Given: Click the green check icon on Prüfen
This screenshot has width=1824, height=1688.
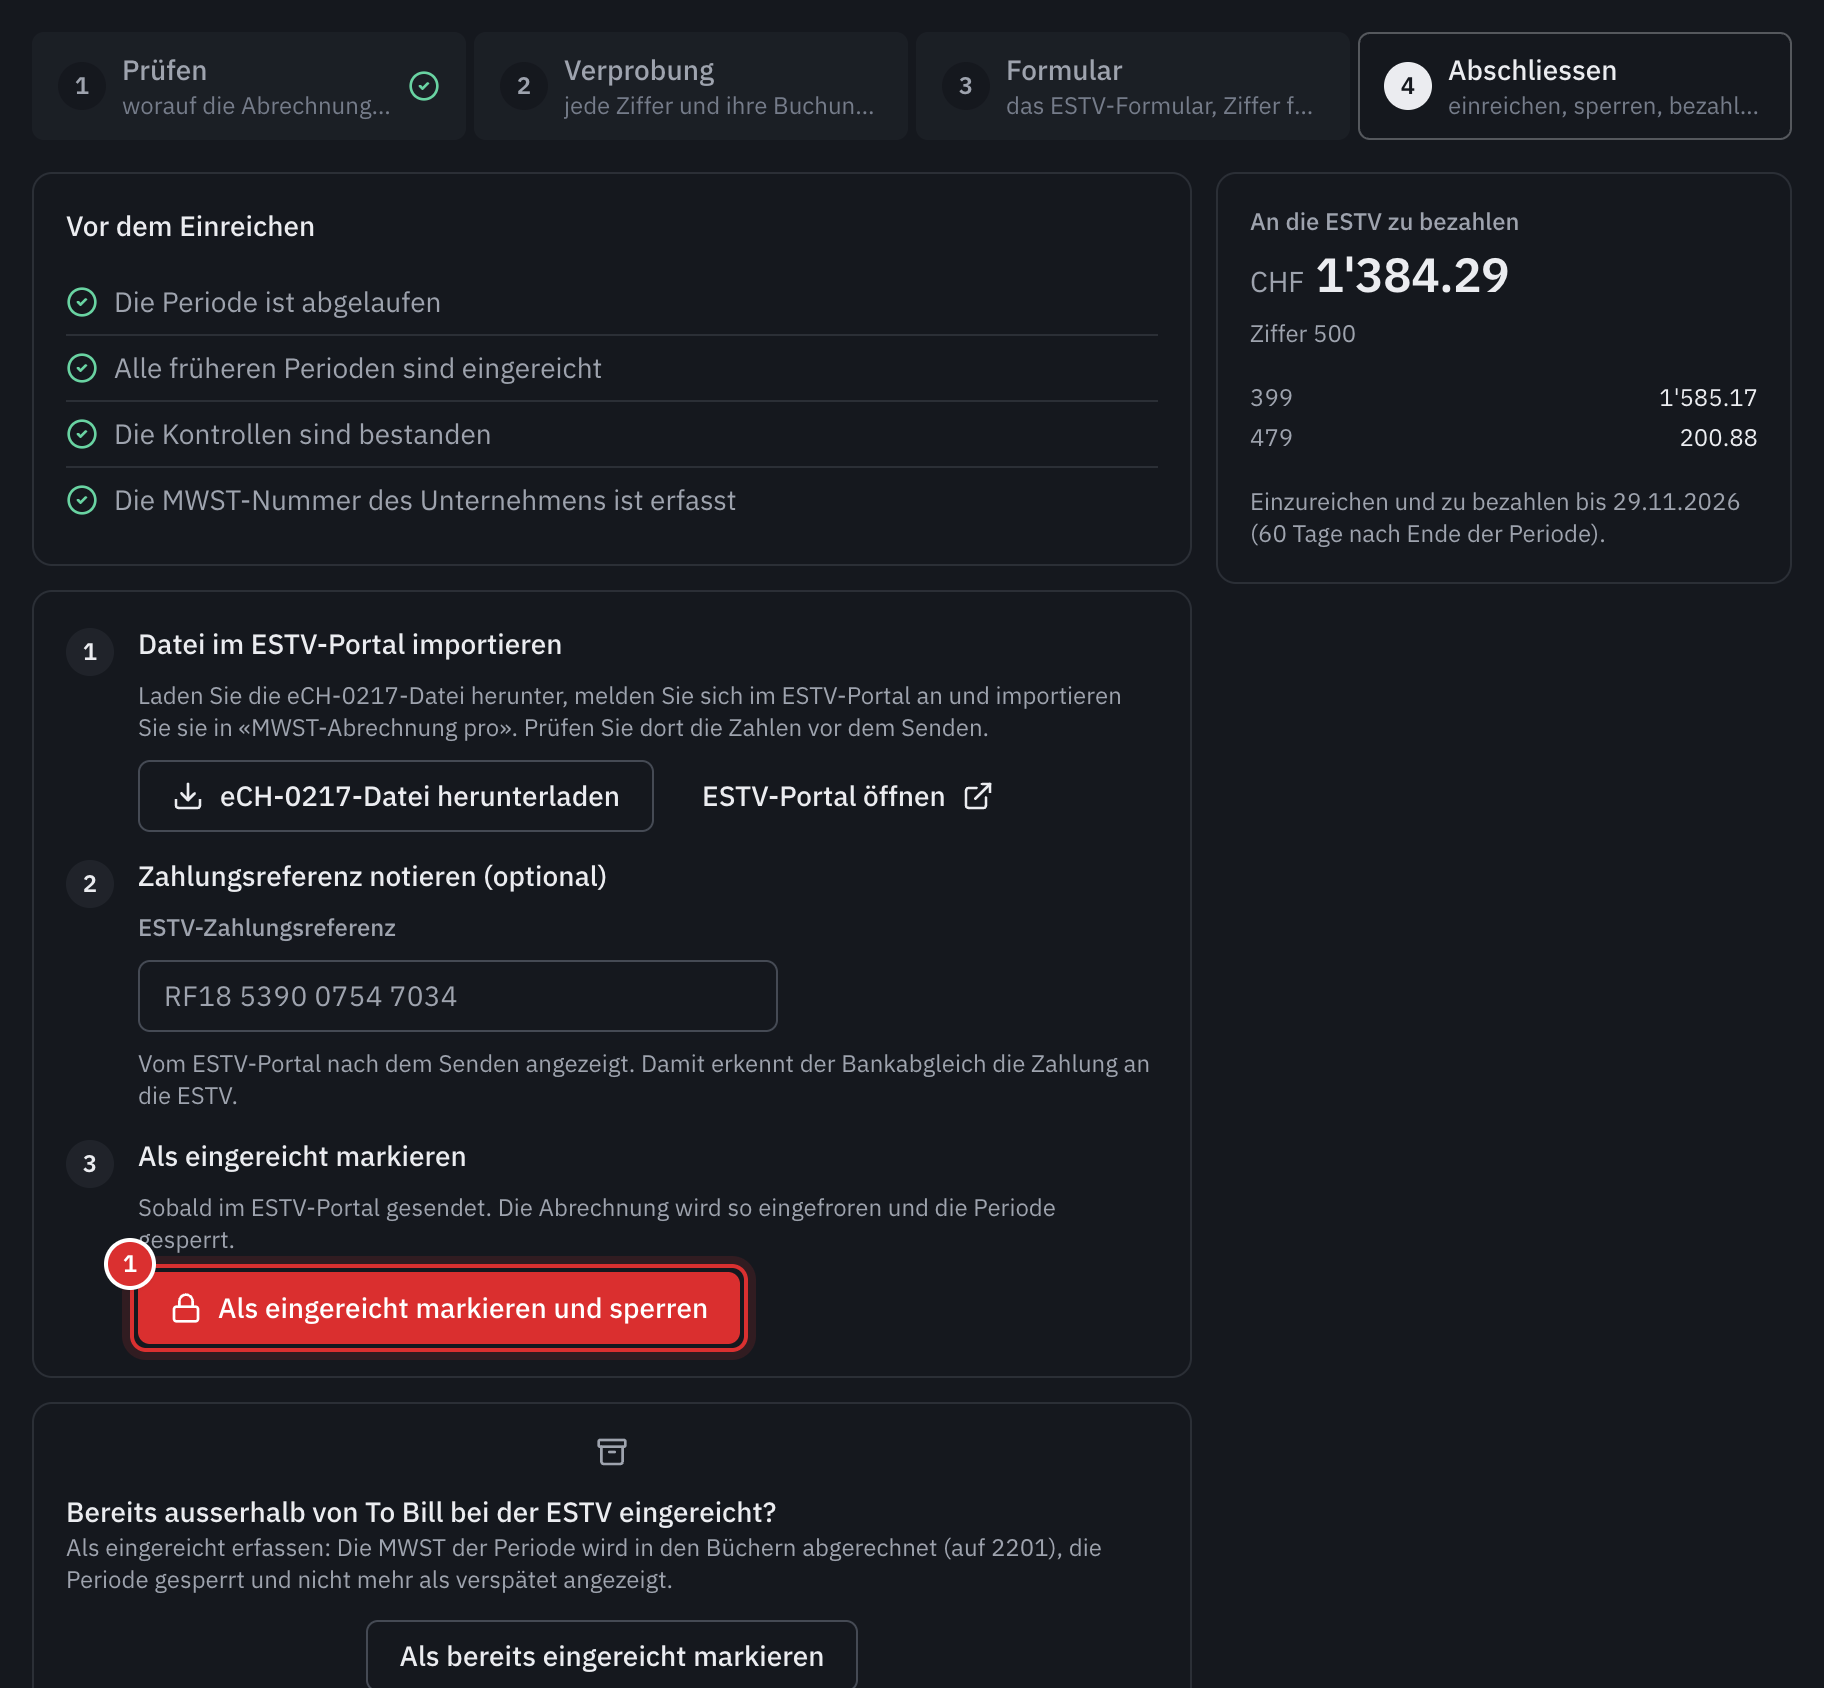Looking at the screenshot, I should coord(424,86).
